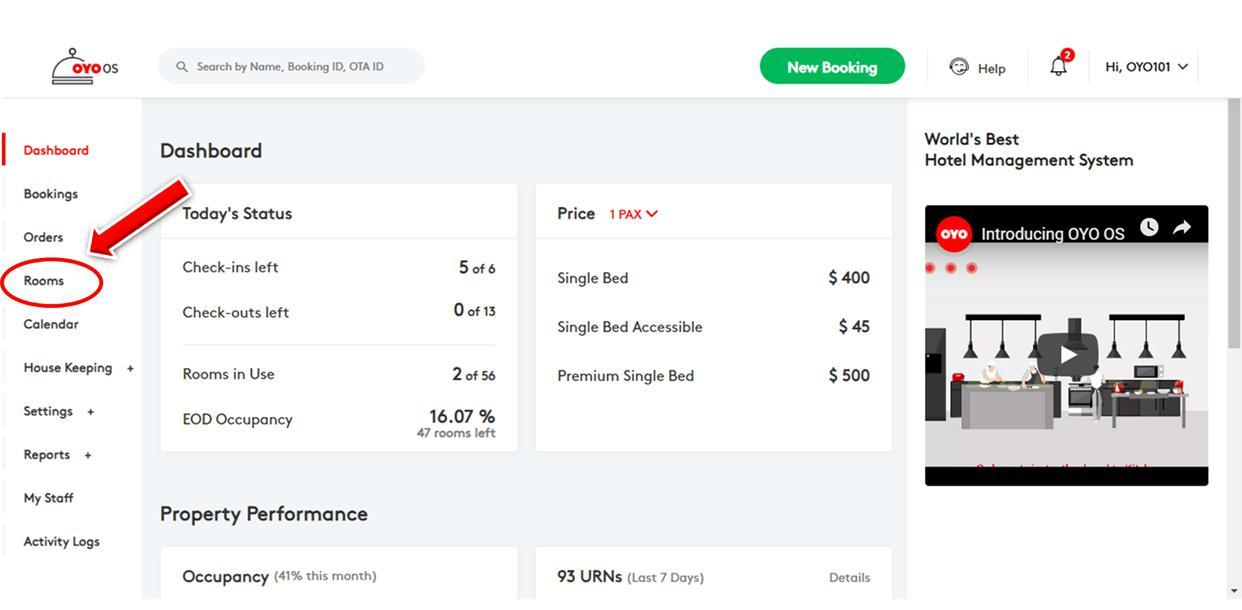Screen dimensions: 1242x610
Task: Click the Help smiley icon
Action: (x=959, y=67)
